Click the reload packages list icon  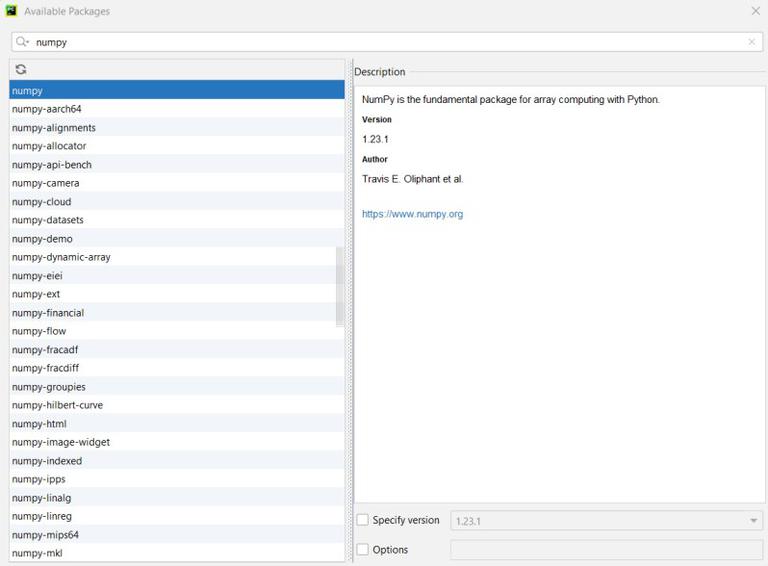(x=21, y=69)
